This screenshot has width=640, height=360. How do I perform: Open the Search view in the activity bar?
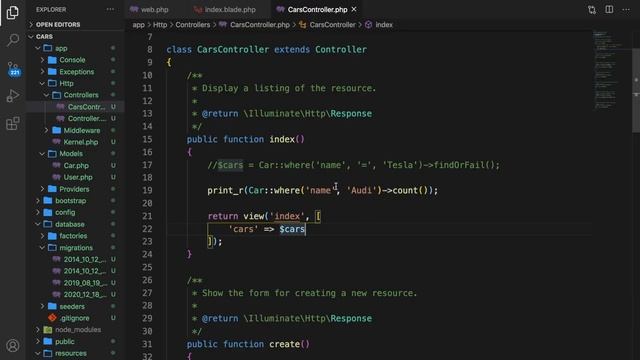click(x=13, y=40)
